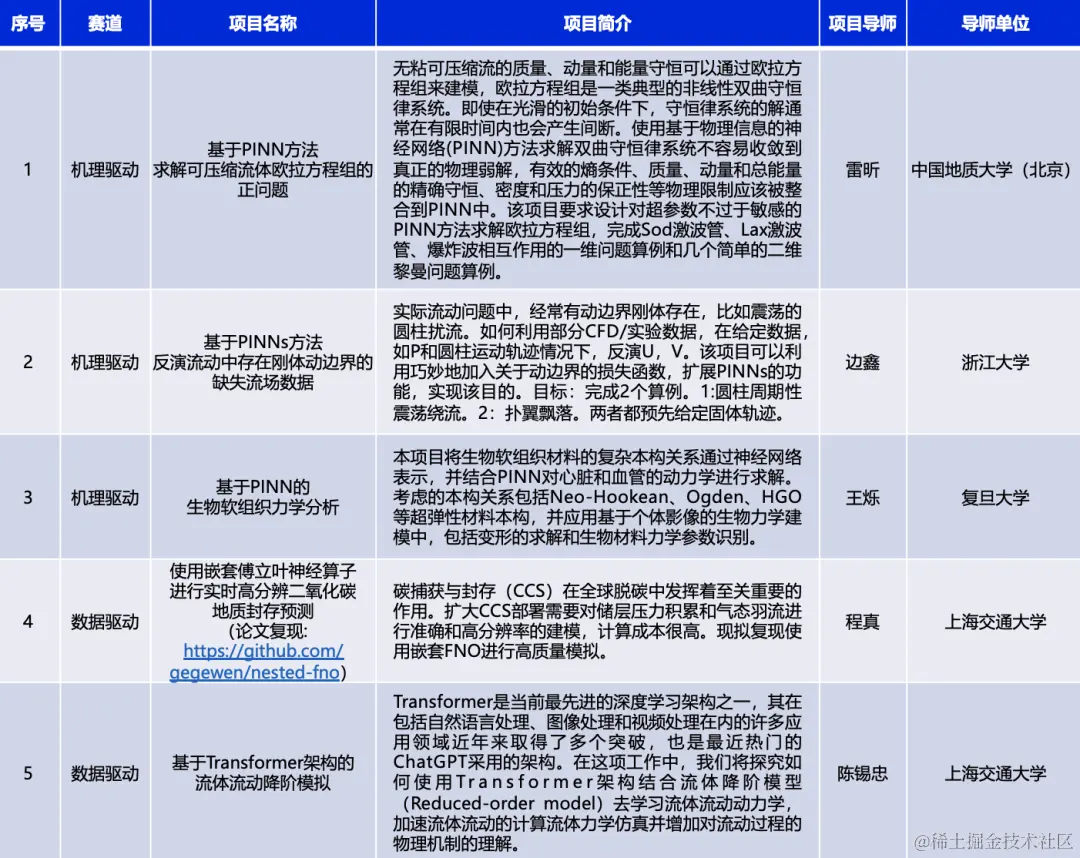Select mentor 程真 in row 4
Viewport: 1080px width, 858px height.
pos(863,622)
